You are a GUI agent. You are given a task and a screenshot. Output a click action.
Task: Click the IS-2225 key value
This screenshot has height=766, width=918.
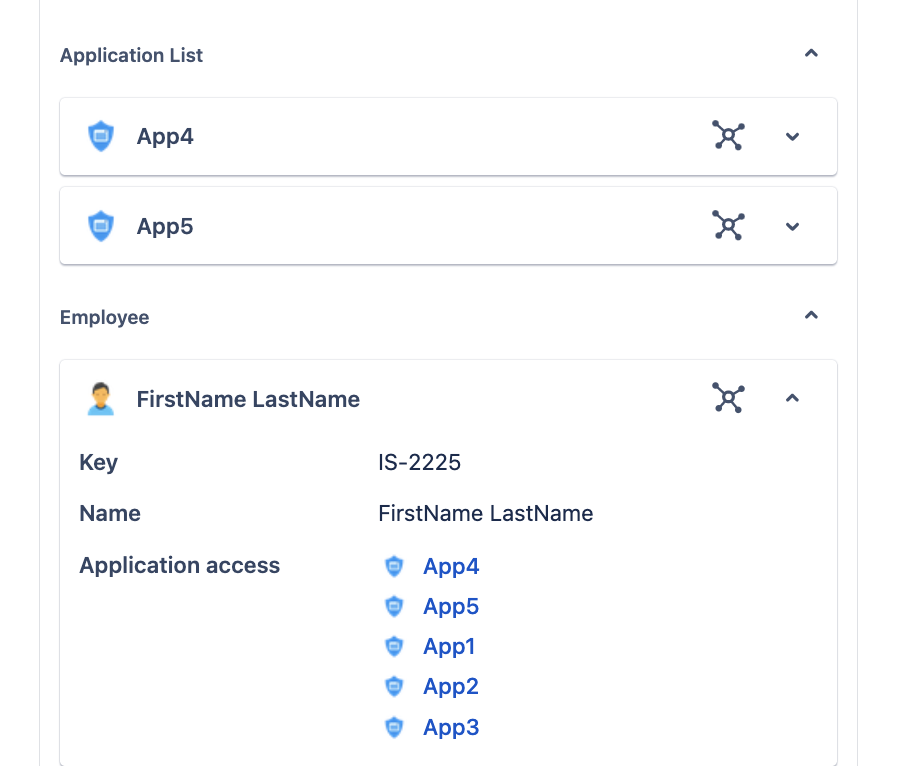(419, 462)
